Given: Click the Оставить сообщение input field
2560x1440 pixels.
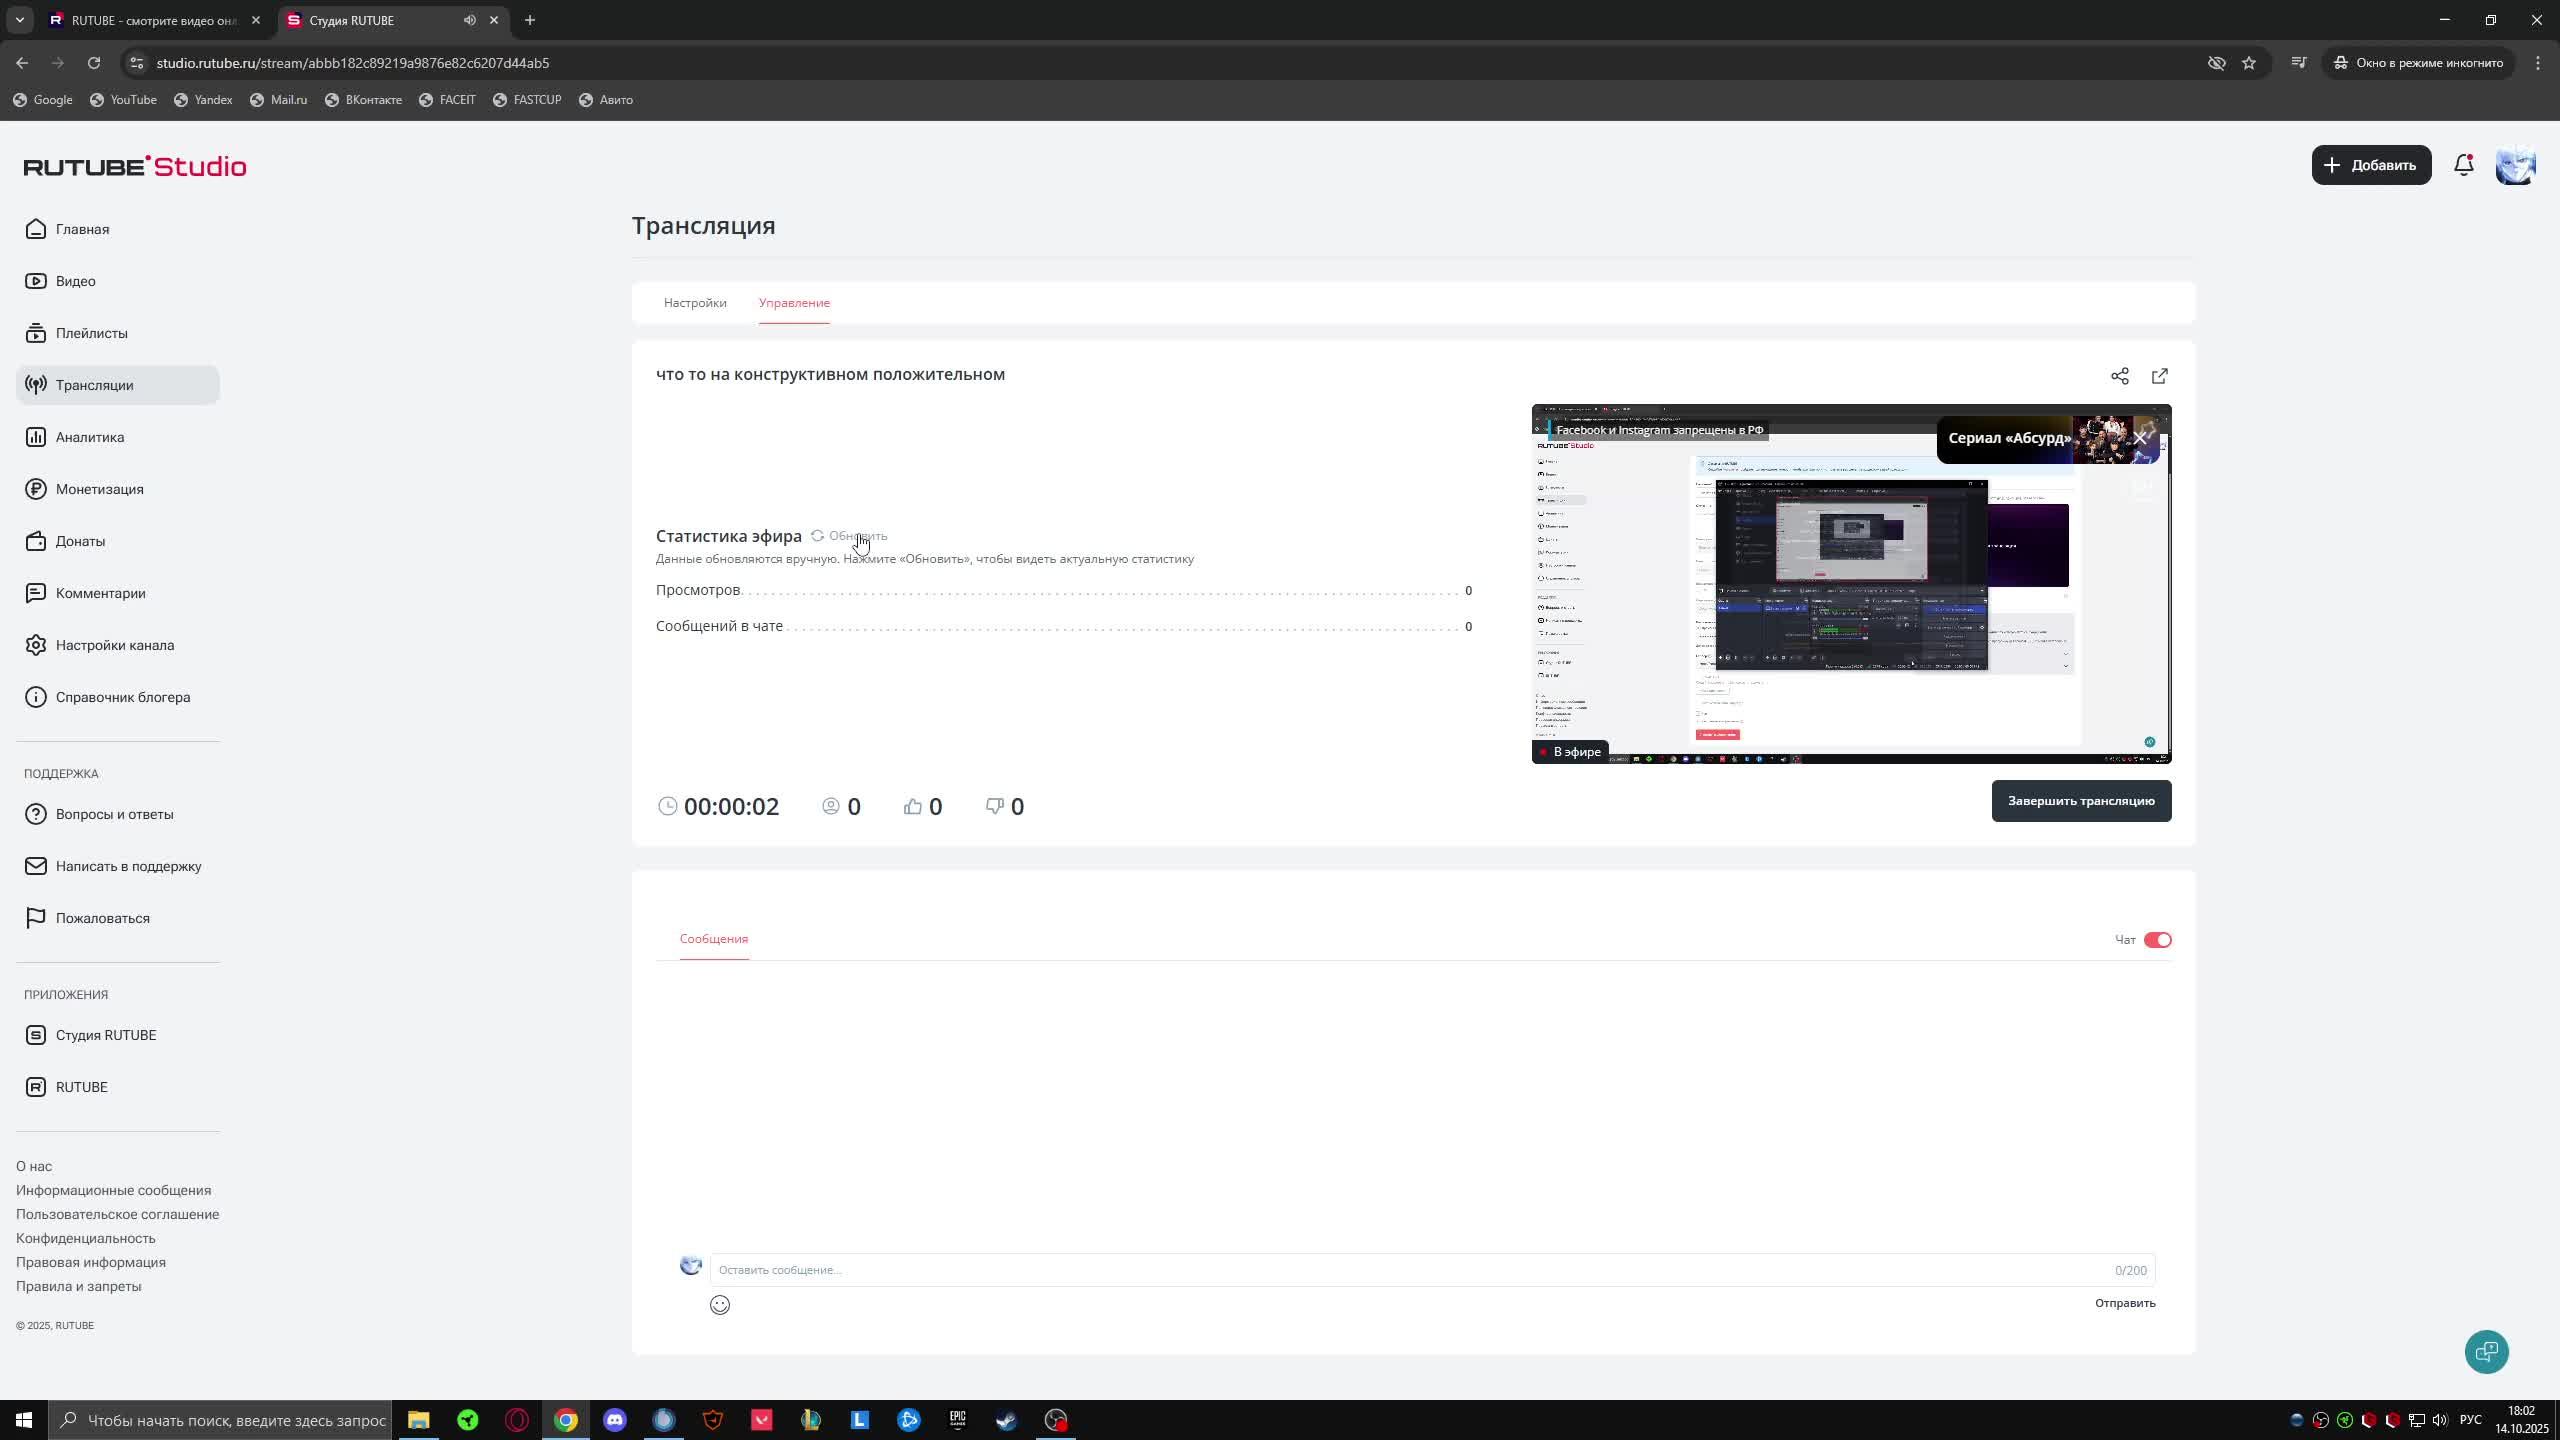Looking at the screenshot, I should 1400,1270.
